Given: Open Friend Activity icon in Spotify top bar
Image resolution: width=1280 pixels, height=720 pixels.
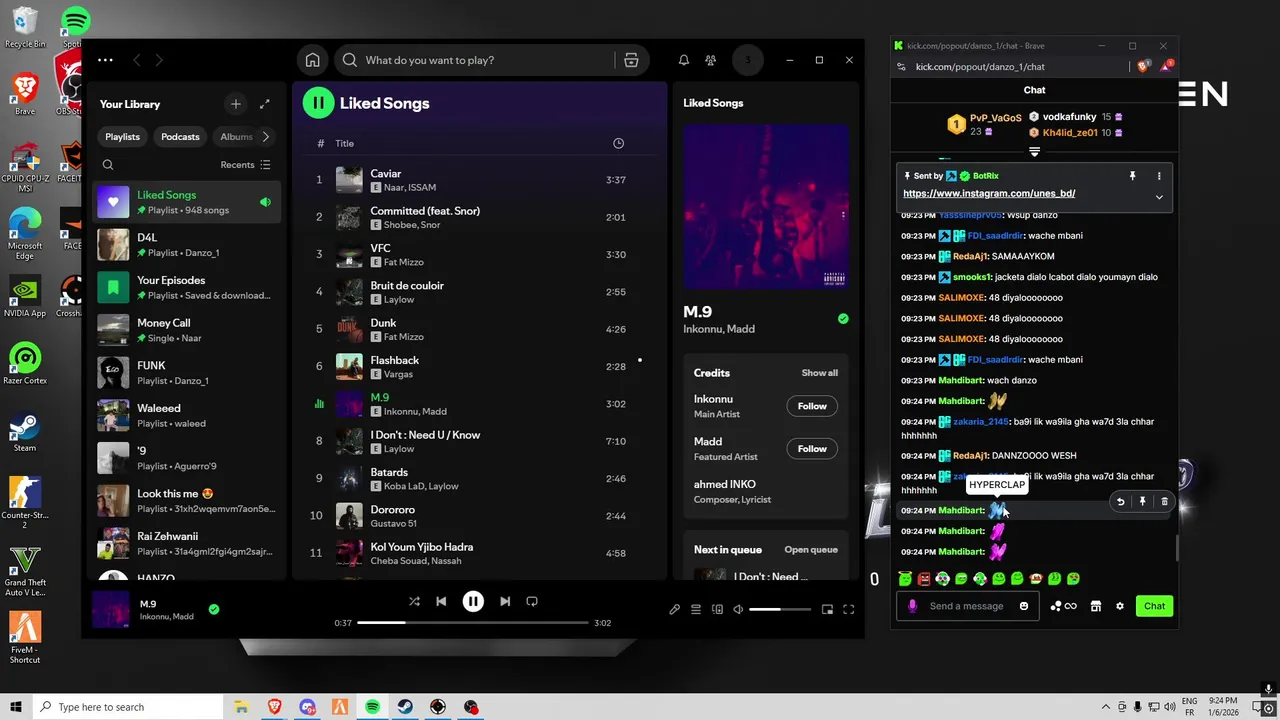Looking at the screenshot, I should pos(710,60).
